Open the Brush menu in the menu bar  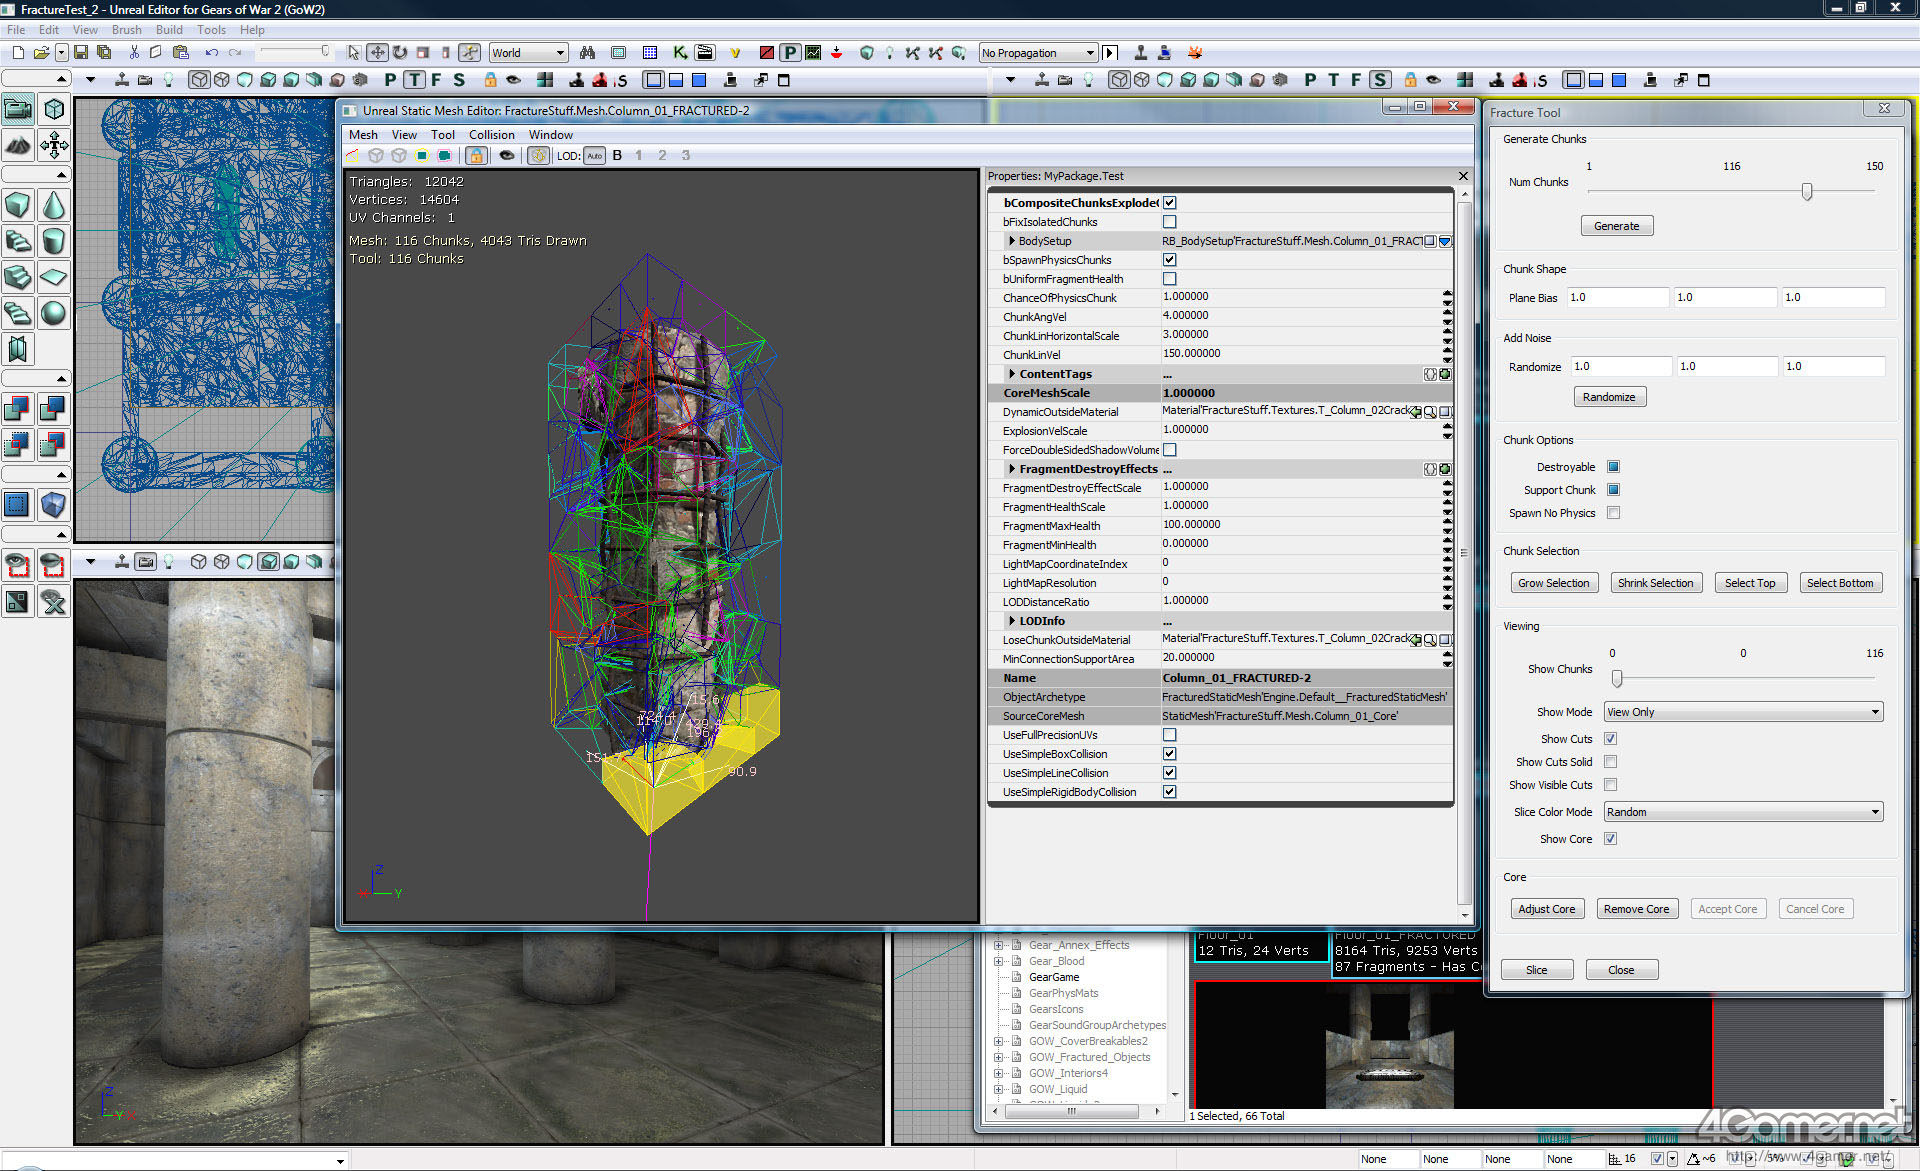click(126, 30)
